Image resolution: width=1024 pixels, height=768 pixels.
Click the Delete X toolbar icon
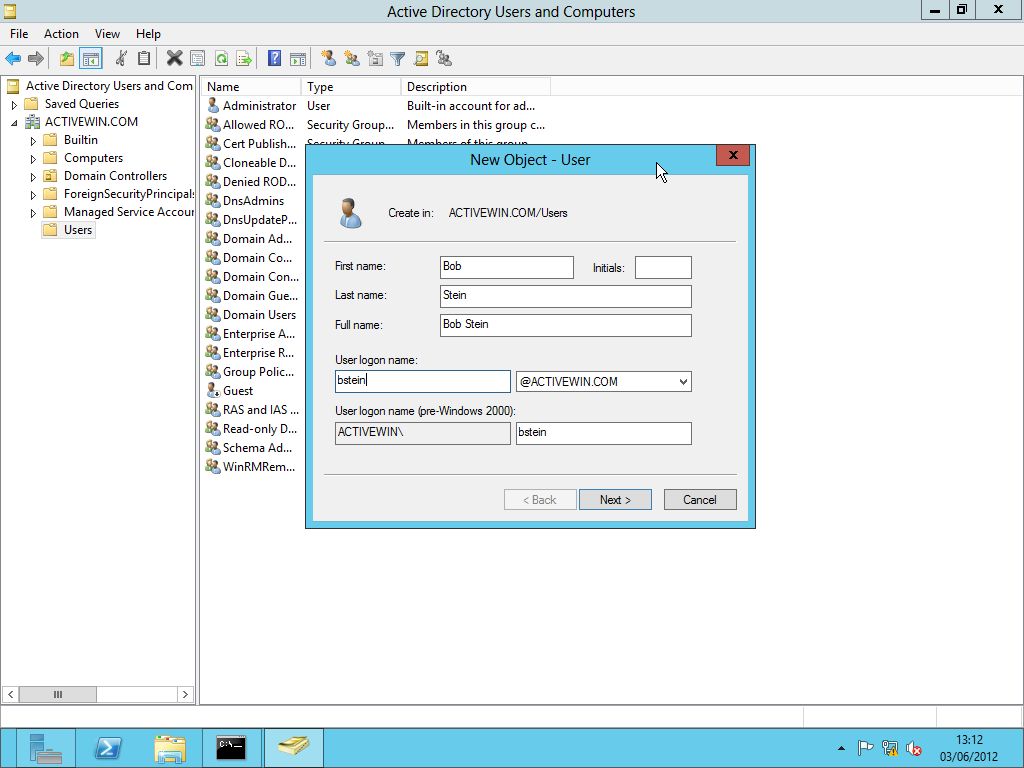tap(174, 59)
